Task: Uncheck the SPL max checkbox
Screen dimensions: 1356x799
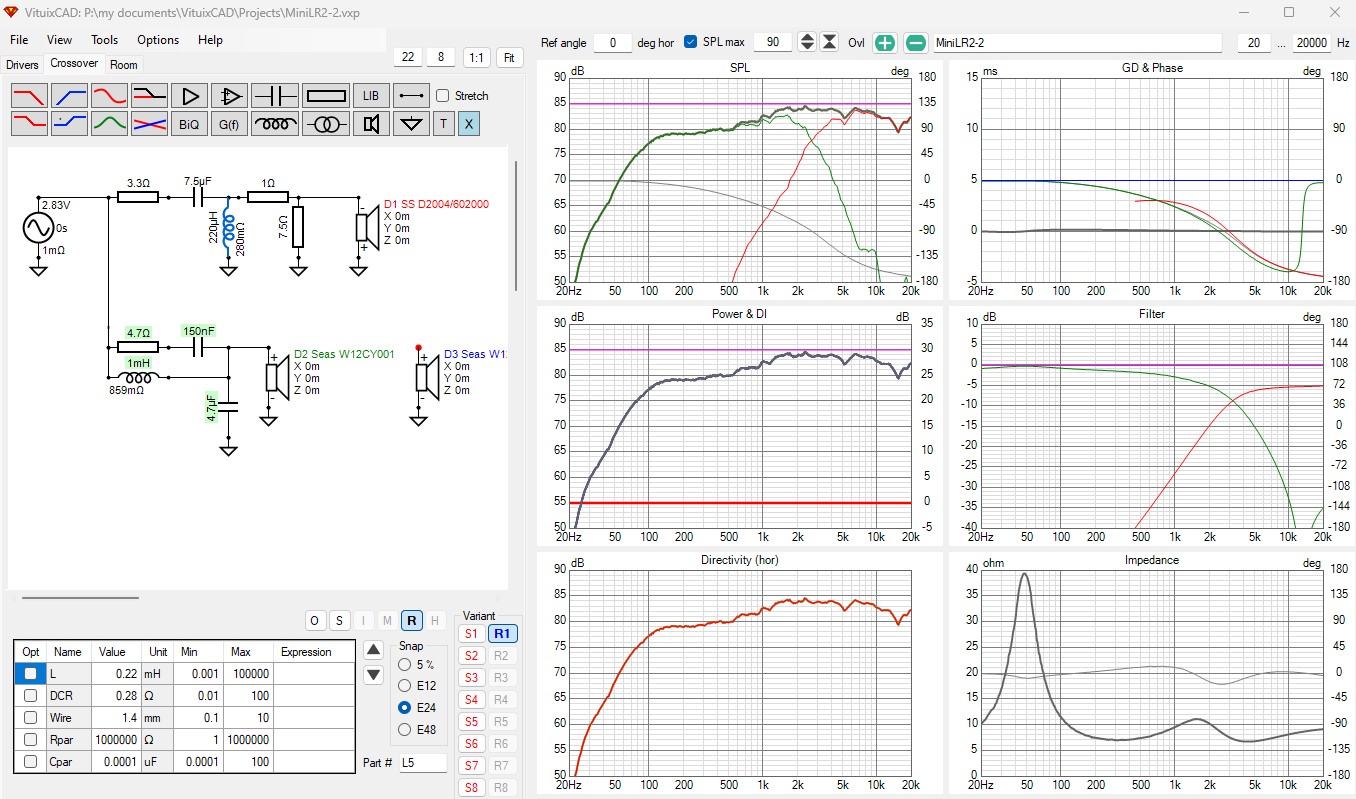Action: tap(691, 42)
